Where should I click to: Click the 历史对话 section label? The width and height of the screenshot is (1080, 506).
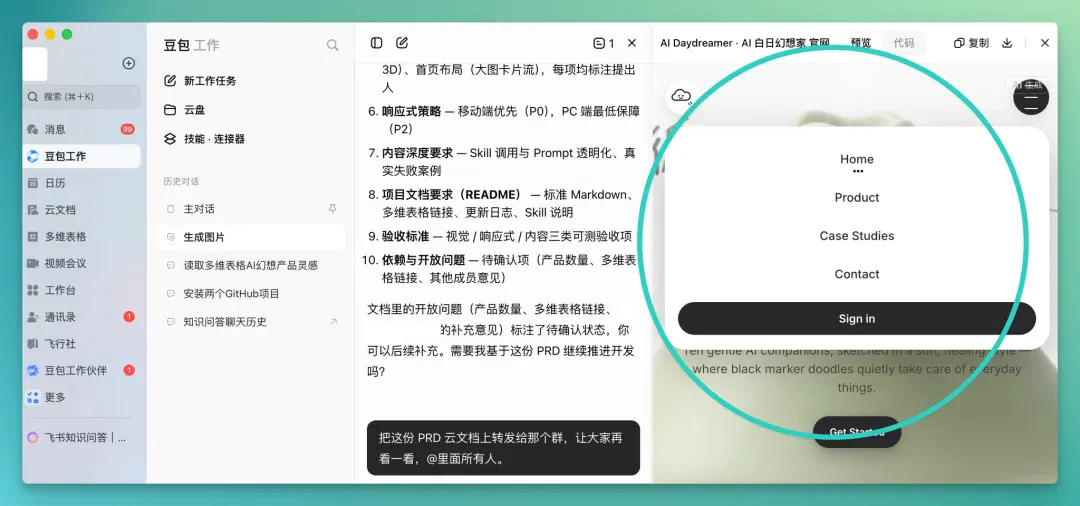181,182
